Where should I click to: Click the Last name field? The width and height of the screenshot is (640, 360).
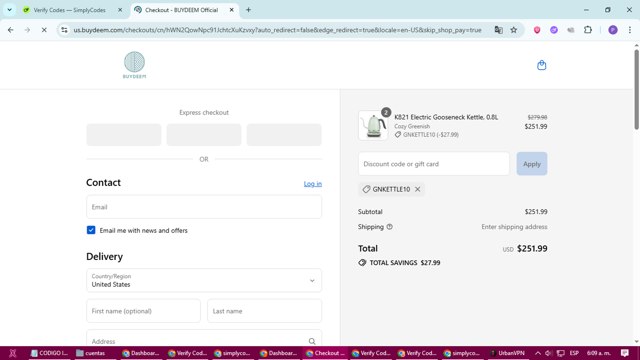[x=264, y=311]
